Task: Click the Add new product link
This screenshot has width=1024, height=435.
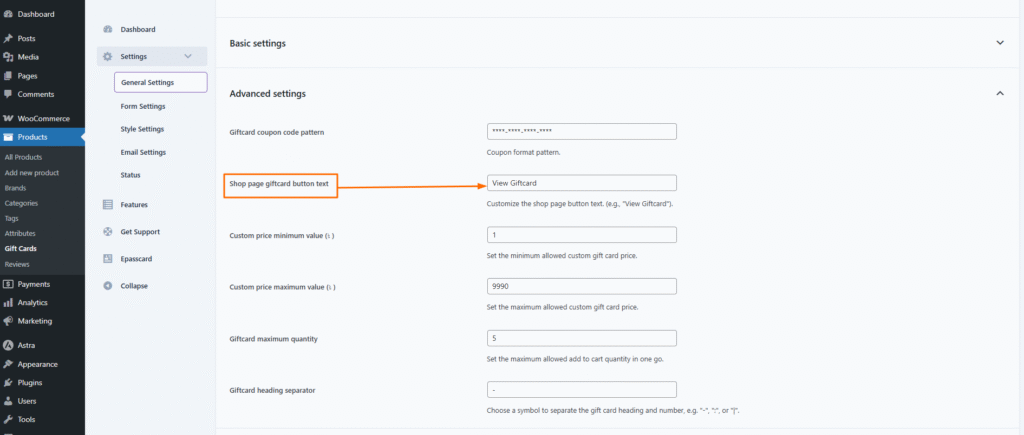Action: (32, 172)
